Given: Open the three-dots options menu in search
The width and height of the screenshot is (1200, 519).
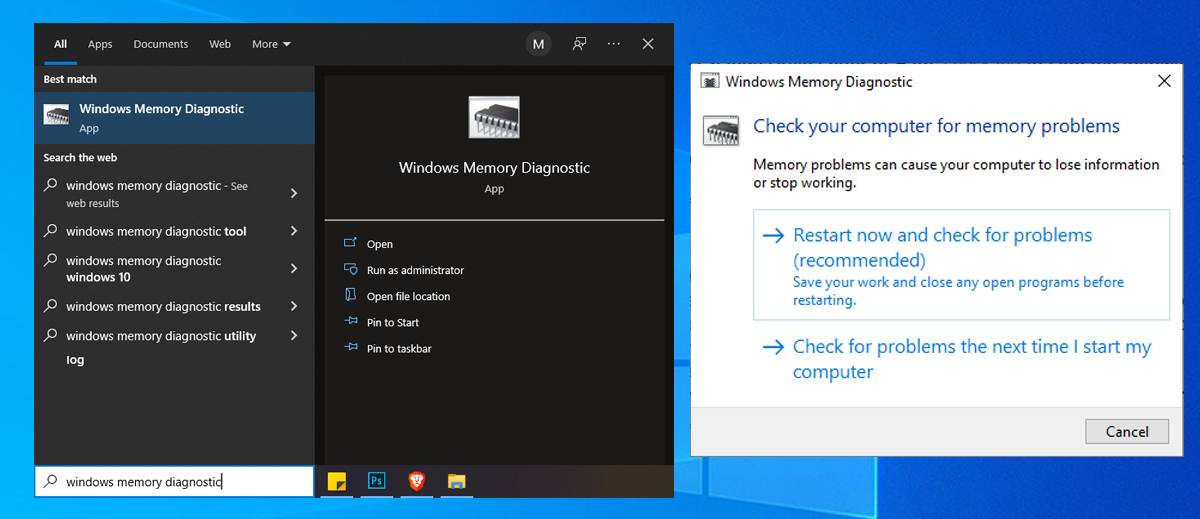Looking at the screenshot, I should coord(614,44).
